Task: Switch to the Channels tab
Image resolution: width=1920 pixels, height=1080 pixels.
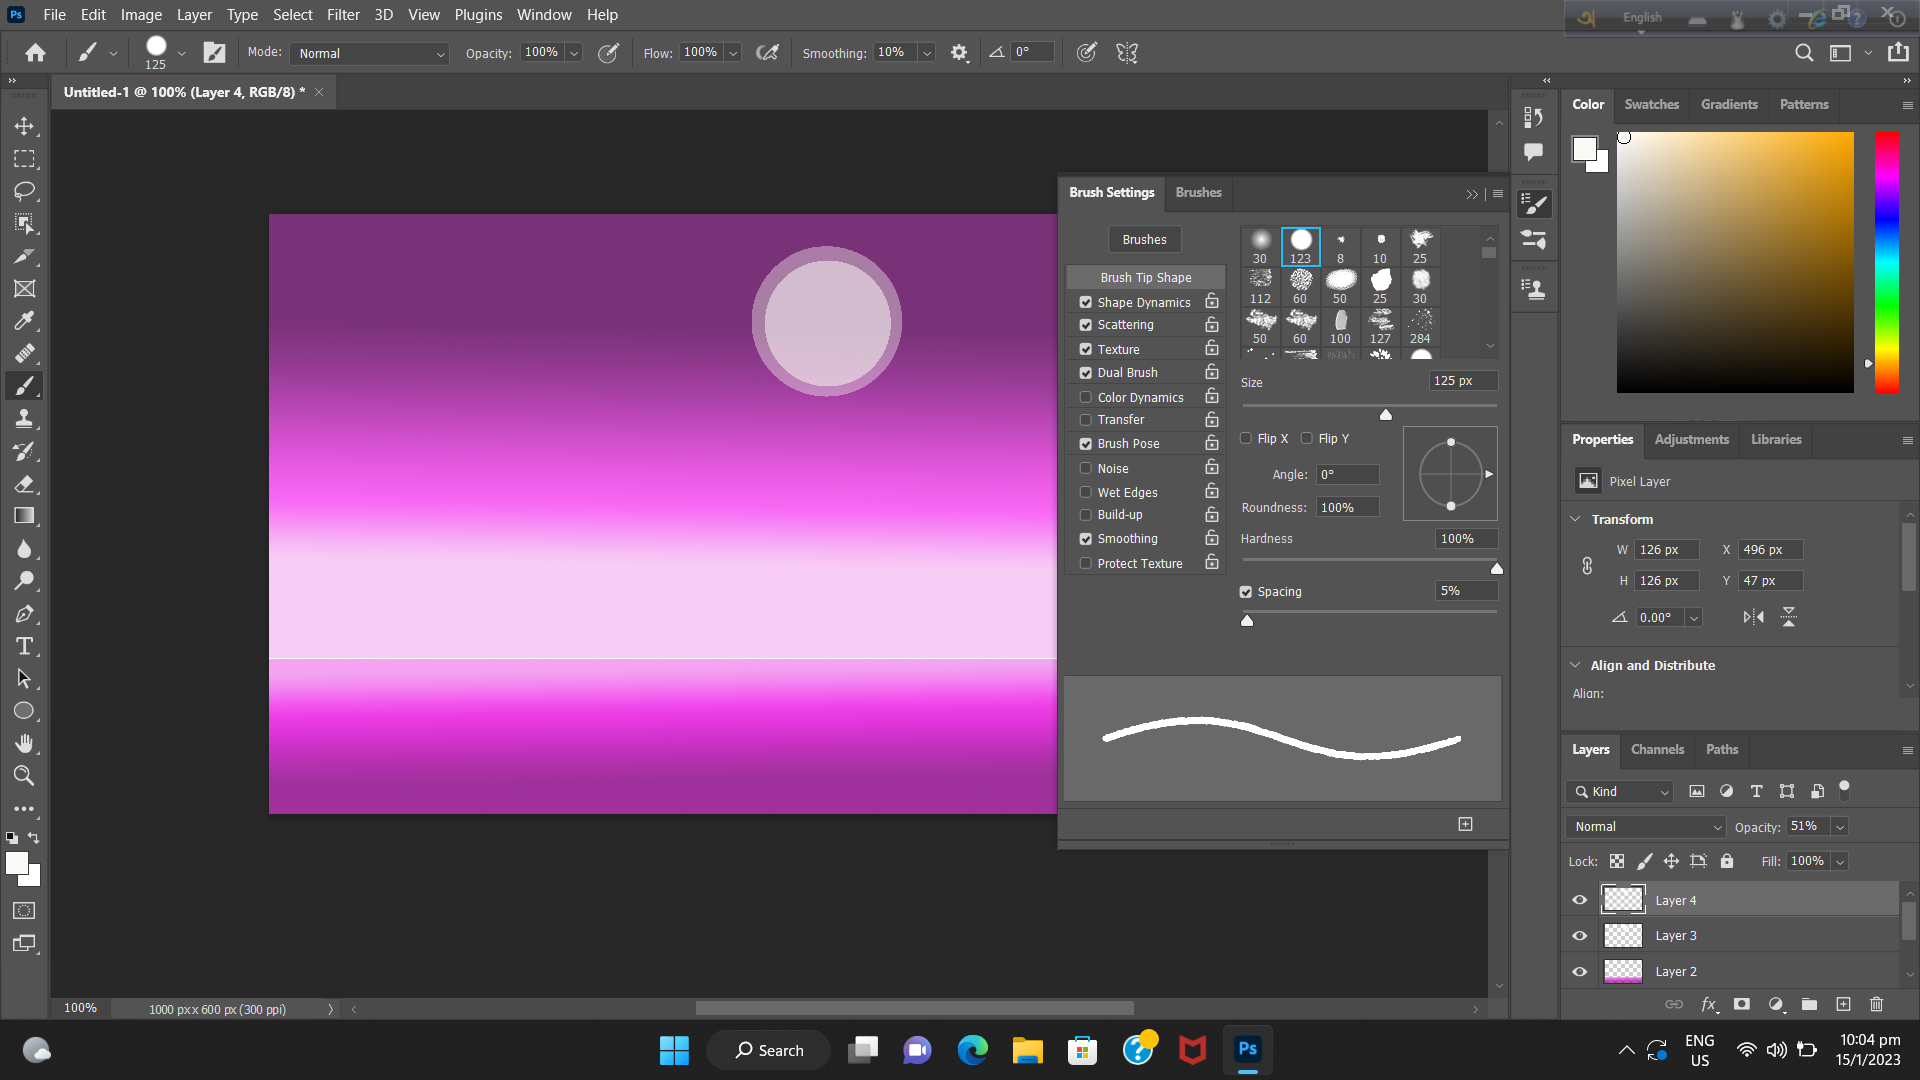Action: [1657, 749]
